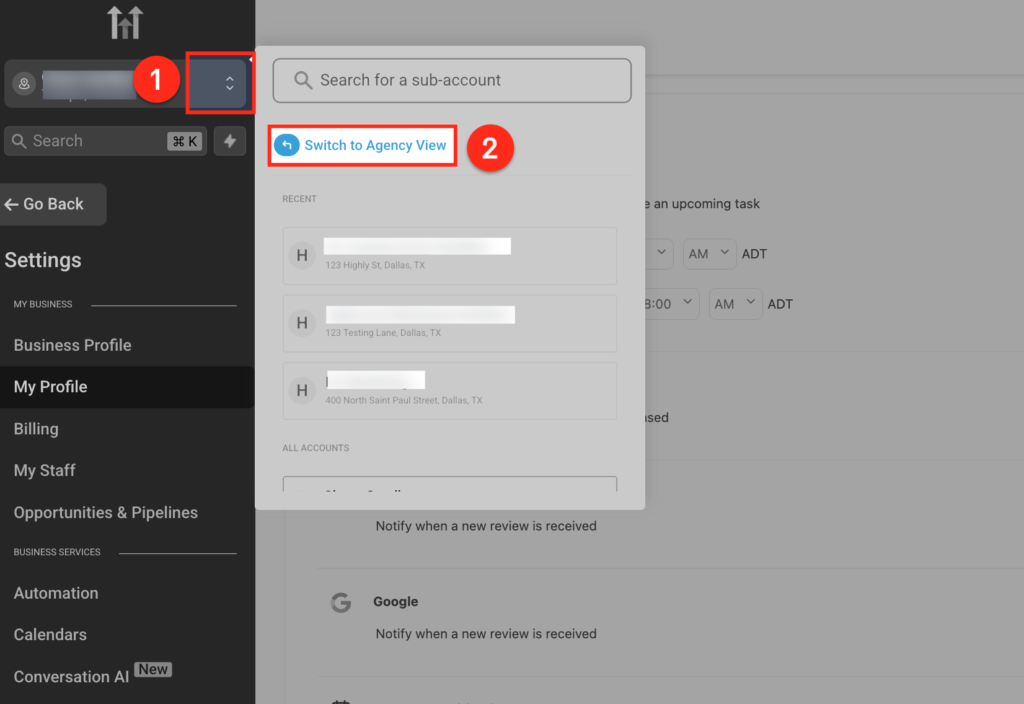Select the Testing Lane recent account row
The width and height of the screenshot is (1024, 704).
tap(450, 323)
